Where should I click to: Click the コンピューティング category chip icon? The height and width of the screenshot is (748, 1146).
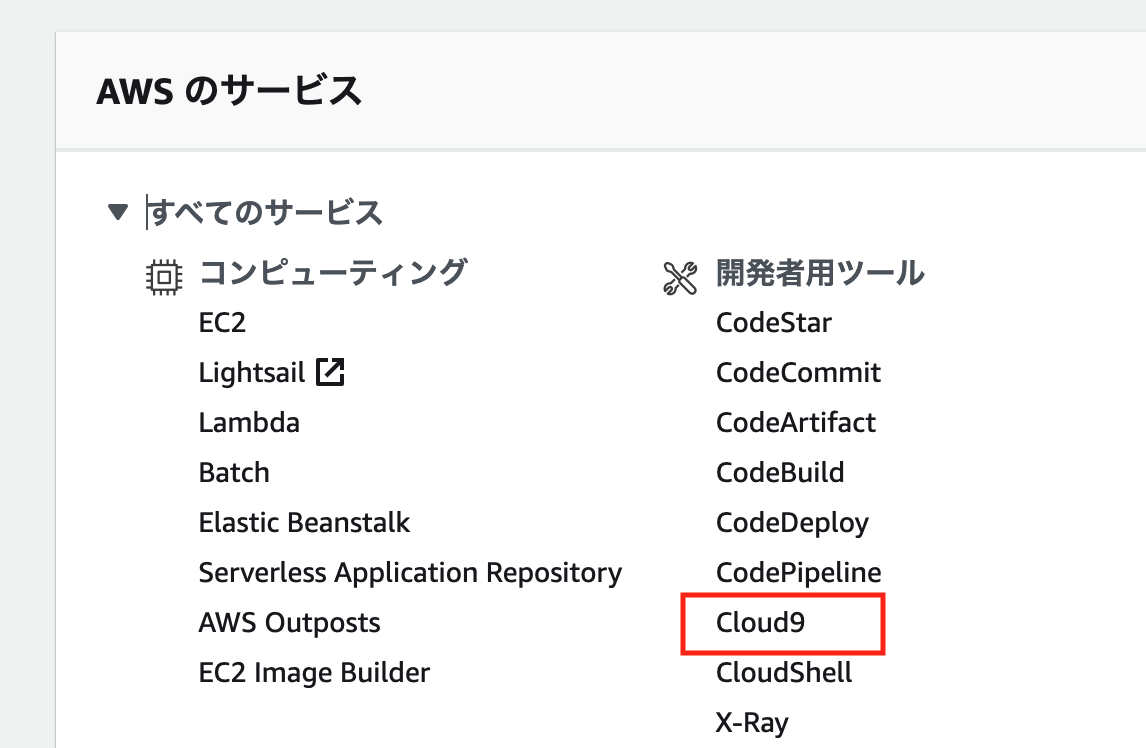tap(166, 273)
